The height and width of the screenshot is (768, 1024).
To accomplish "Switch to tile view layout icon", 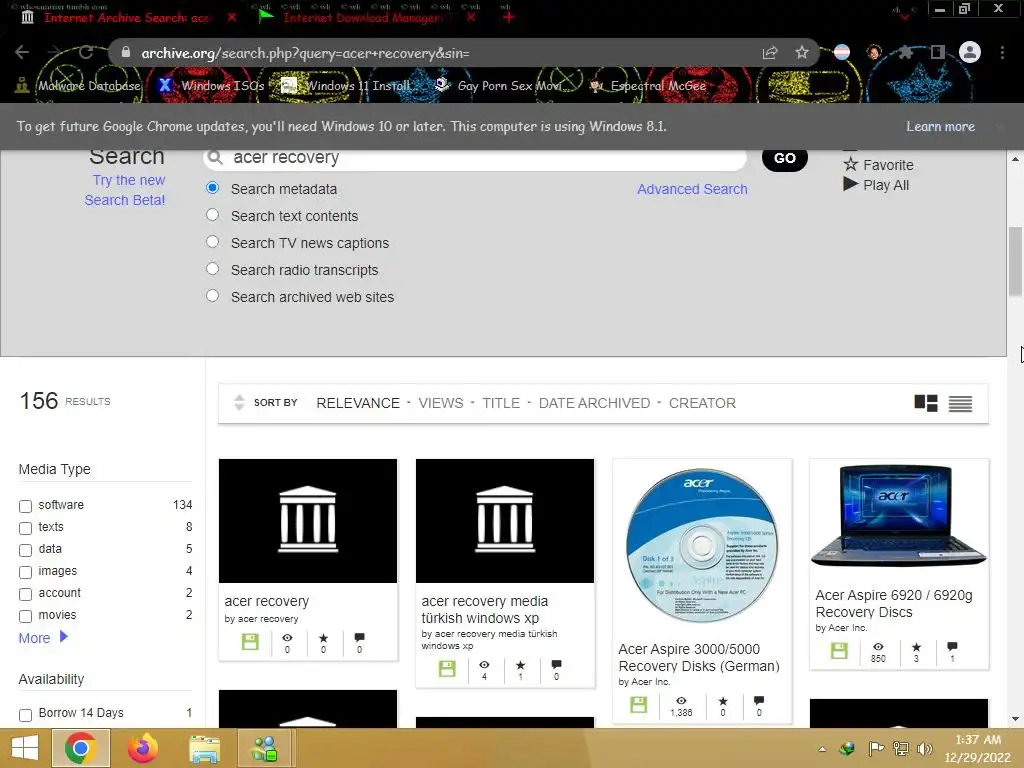I will 926,403.
